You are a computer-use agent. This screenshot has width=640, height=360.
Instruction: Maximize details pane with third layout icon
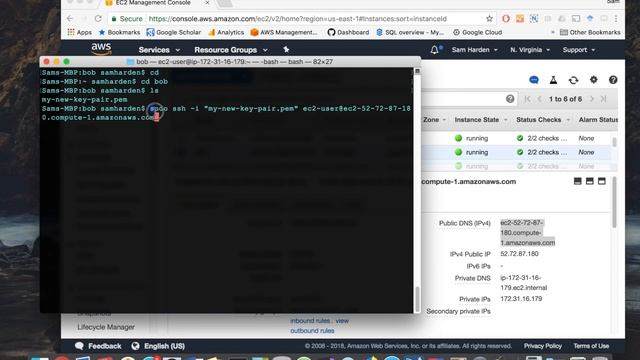[602, 181]
